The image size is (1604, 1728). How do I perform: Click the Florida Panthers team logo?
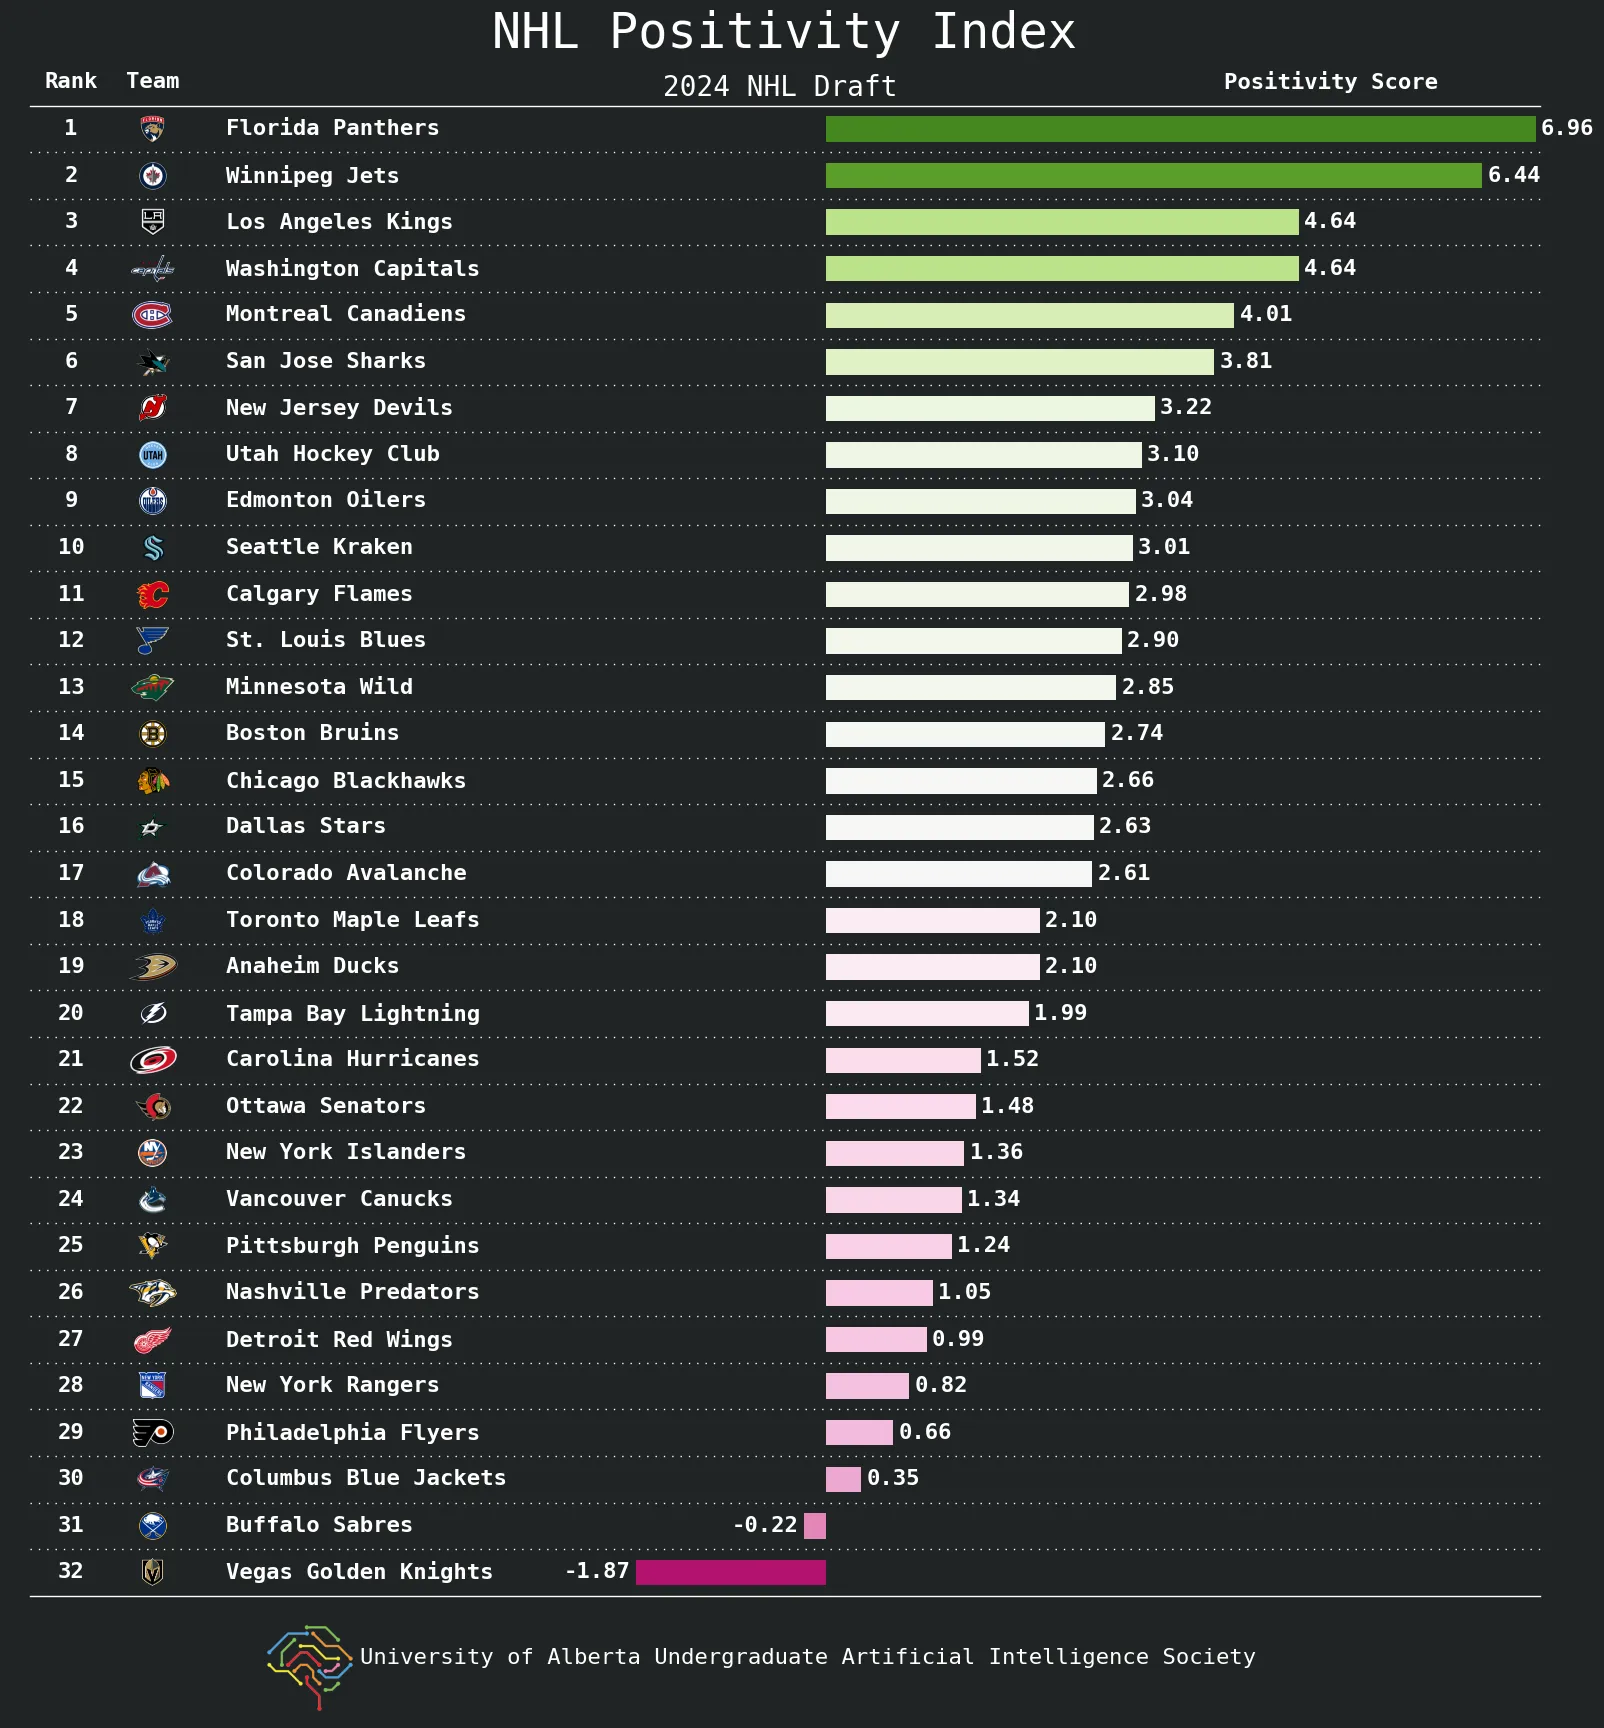152,128
